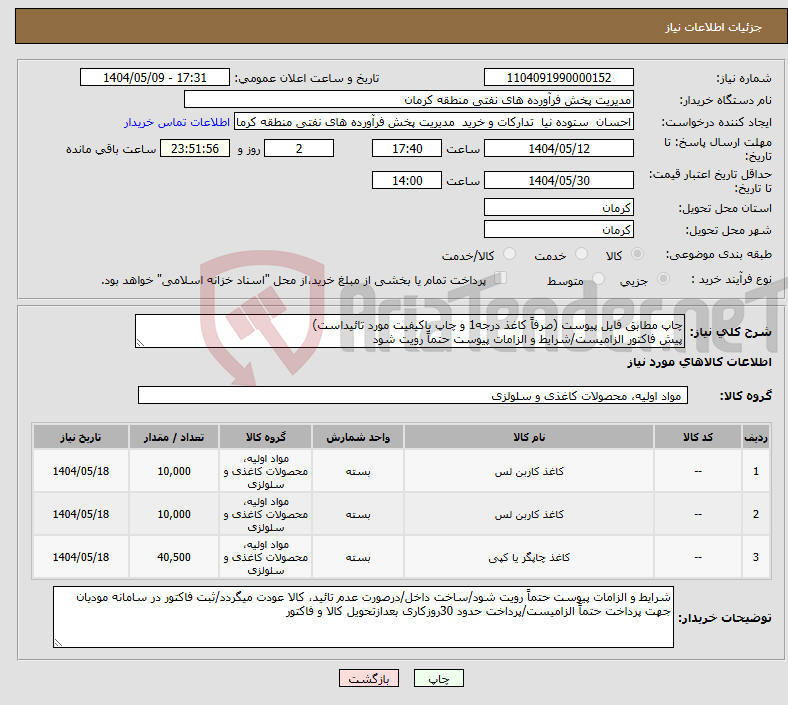Select the متوسط purchase type radio
The height and width of the screenshot is (705, 788).
pyautogui.click(x=599, y=281)
